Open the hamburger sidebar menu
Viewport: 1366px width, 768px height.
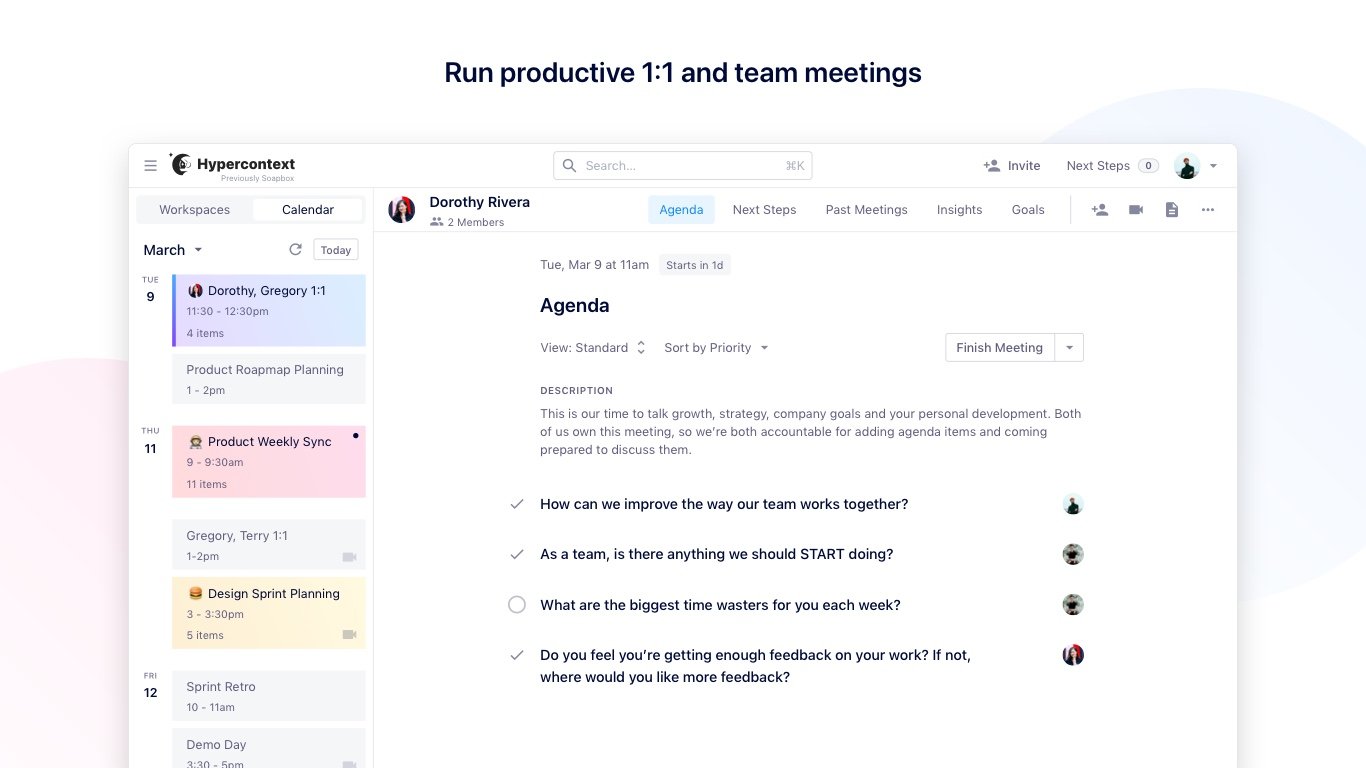pos(150,166)
